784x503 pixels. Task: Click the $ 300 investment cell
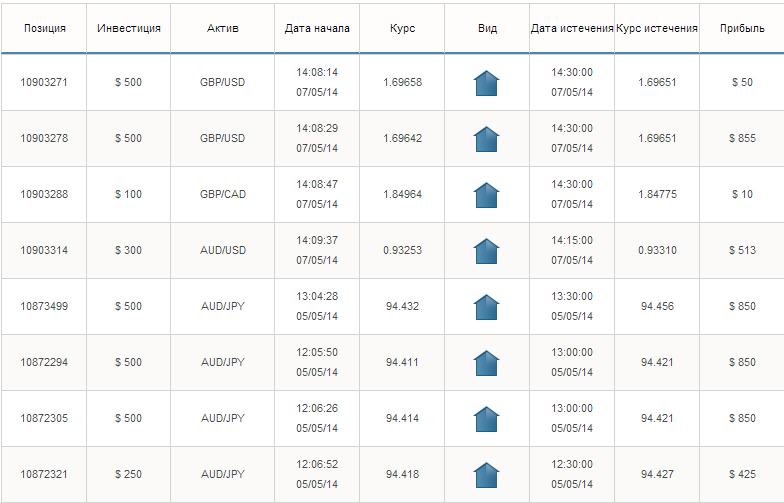[x=128, y=250]
